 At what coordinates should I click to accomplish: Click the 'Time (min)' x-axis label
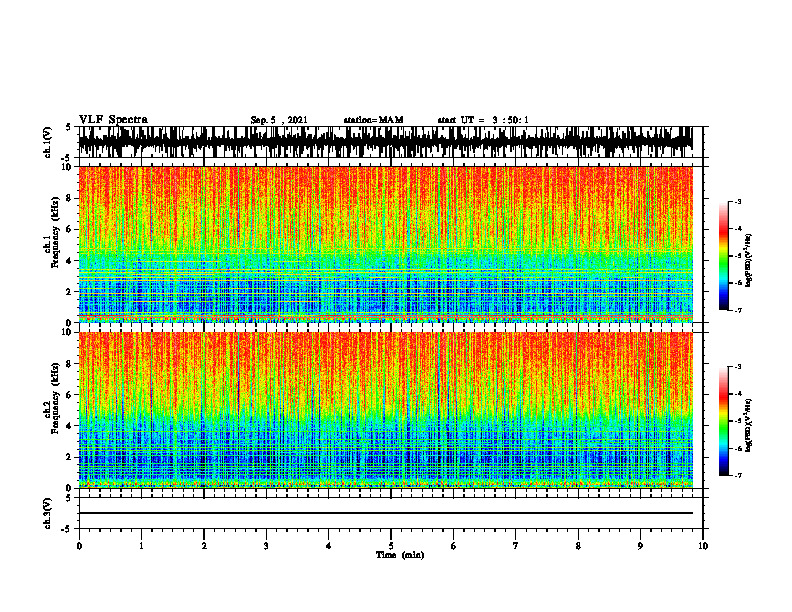400,555
